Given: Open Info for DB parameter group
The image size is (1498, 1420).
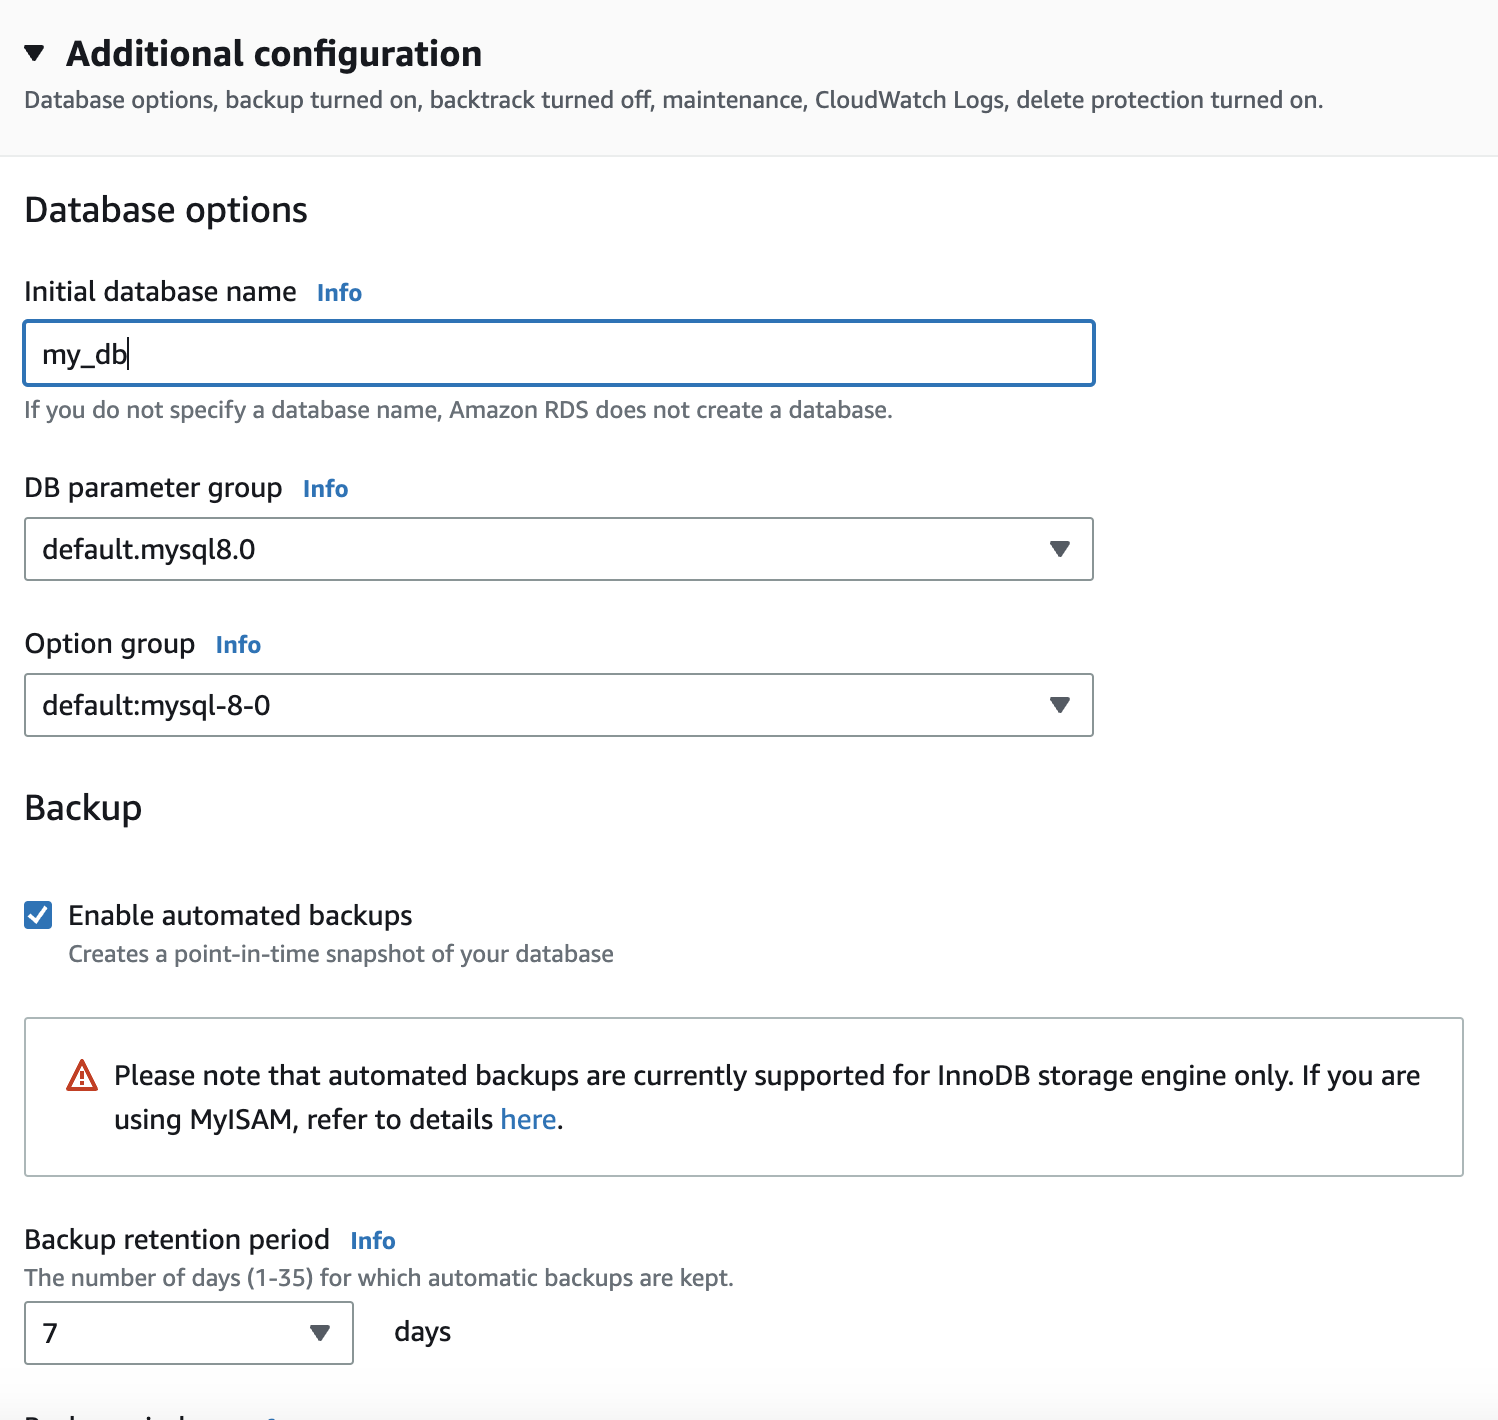Looking at the screenshot, I should click(325, 489).
